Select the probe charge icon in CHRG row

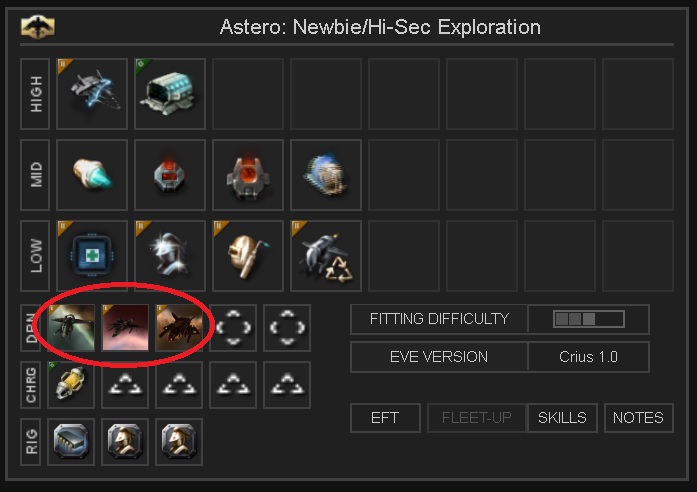tap(71, 384)
